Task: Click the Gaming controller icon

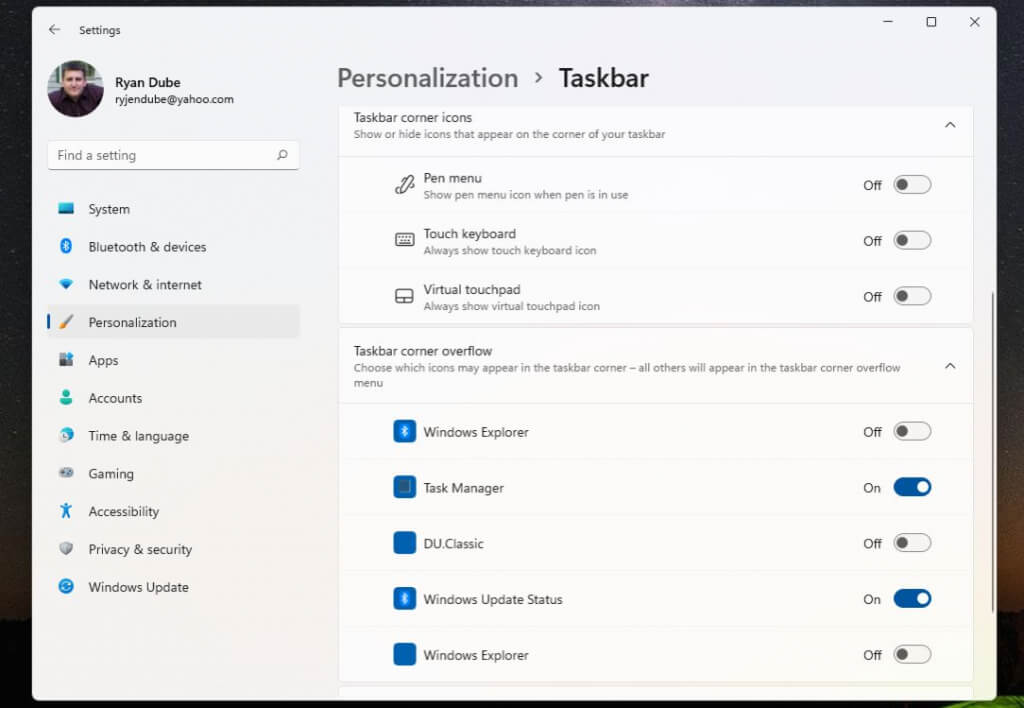Action: (x=66, y=473)
